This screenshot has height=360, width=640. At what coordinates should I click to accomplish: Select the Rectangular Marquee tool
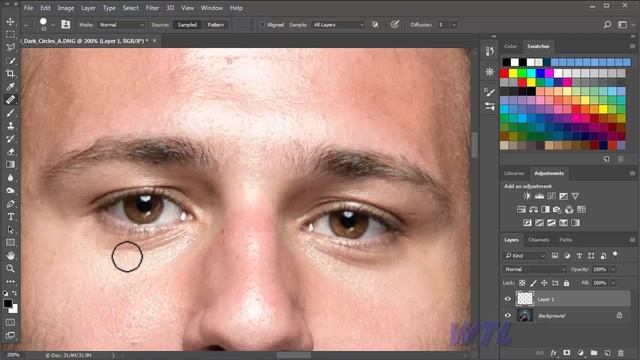click(x=11, y=34)
